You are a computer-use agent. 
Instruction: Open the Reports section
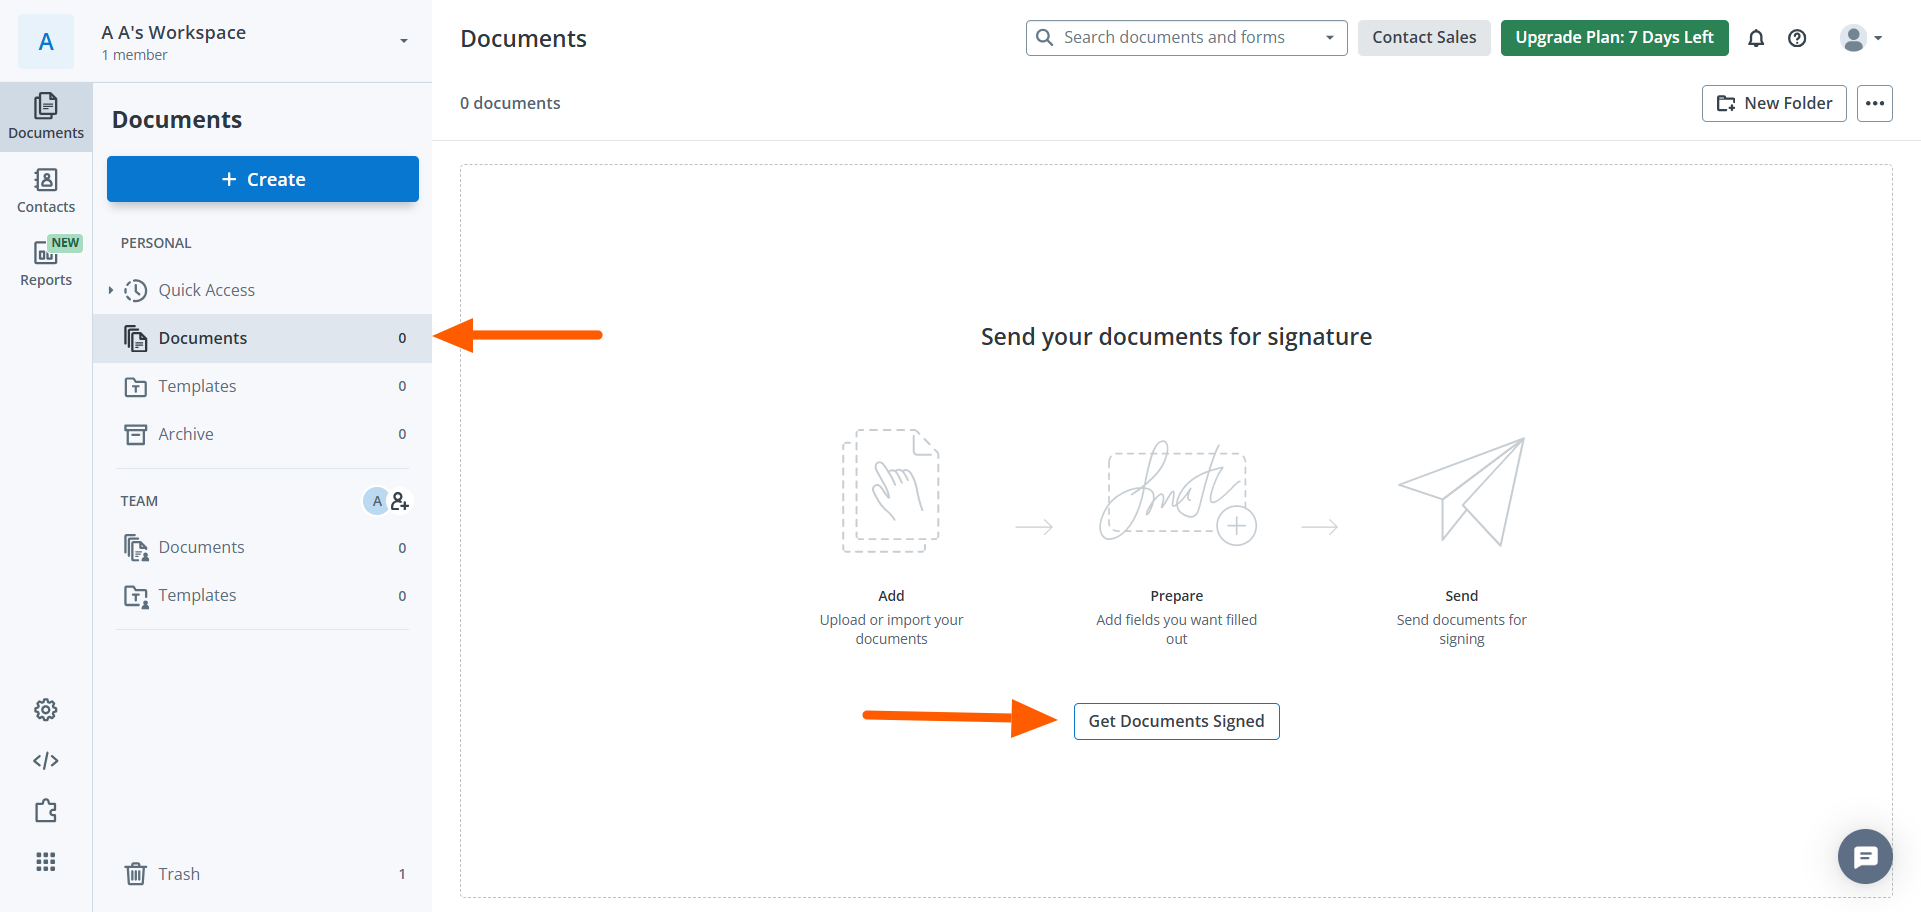point(46,262)
